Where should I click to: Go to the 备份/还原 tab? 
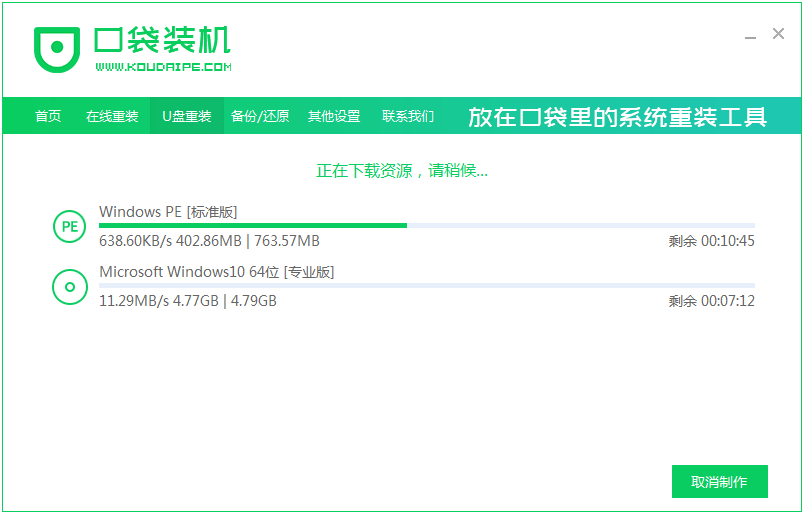pyautogui.click(x=260, y=116)
